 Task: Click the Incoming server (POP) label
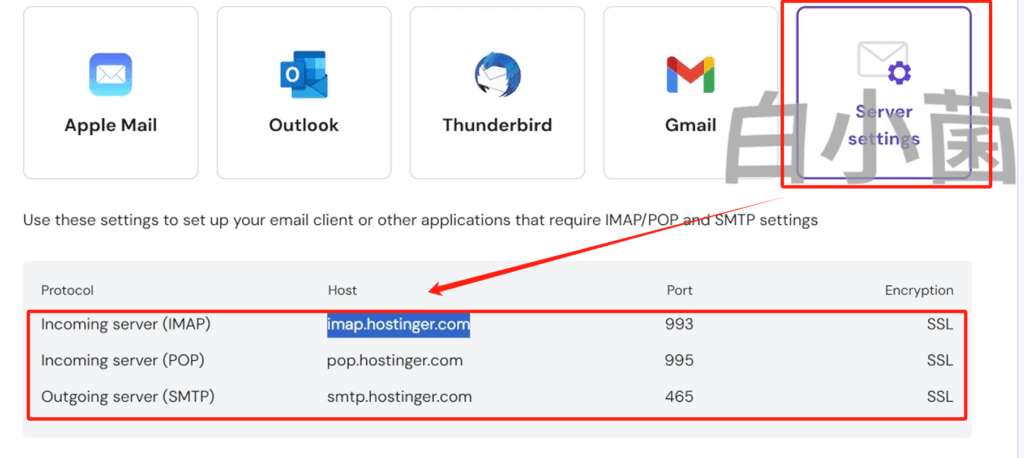coord(122,361)
